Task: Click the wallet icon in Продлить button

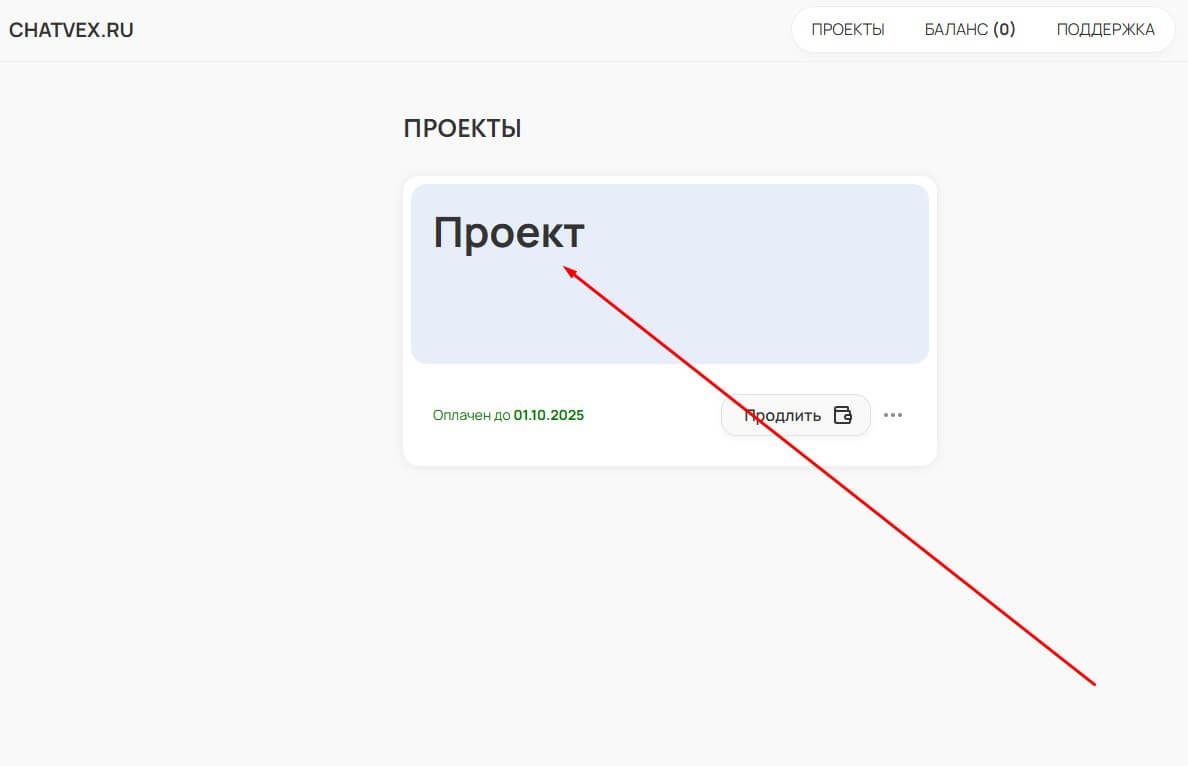Action: point(843,415)
